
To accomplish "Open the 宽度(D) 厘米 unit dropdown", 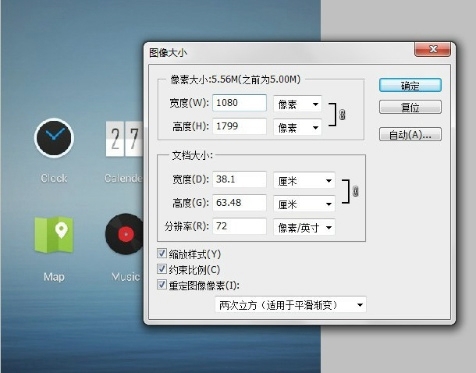I will coord(304,180).
